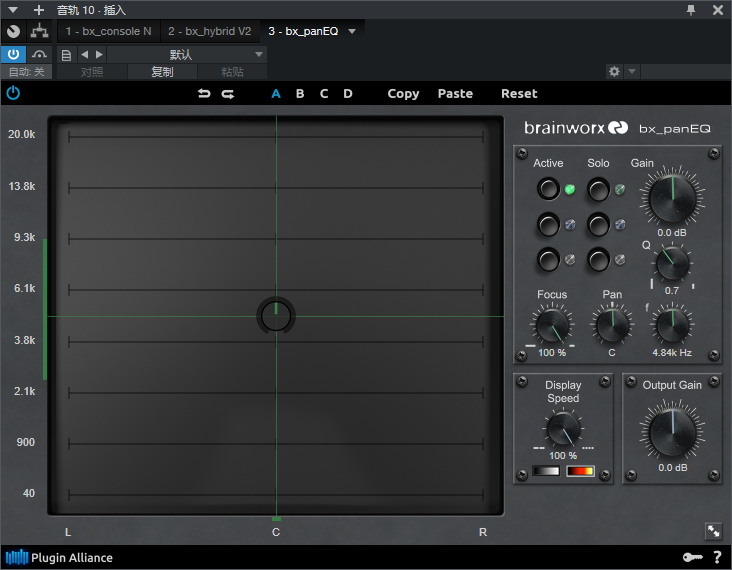
Task: Select the grayscale display color swatch
Action: point(546,471)
